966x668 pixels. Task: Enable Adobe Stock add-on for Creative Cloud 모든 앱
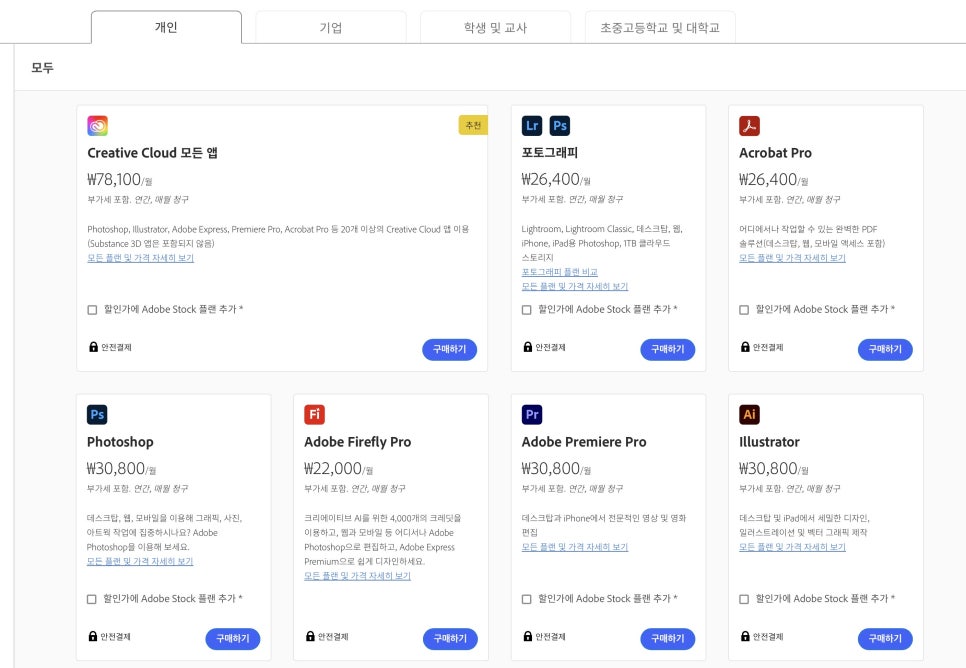tap(92, 310)
